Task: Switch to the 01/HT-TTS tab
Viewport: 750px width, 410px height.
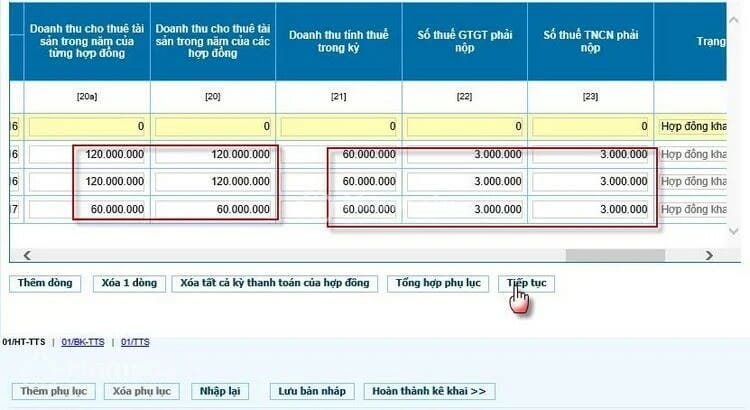Action: pyautogui.click(x=24, y=342)
